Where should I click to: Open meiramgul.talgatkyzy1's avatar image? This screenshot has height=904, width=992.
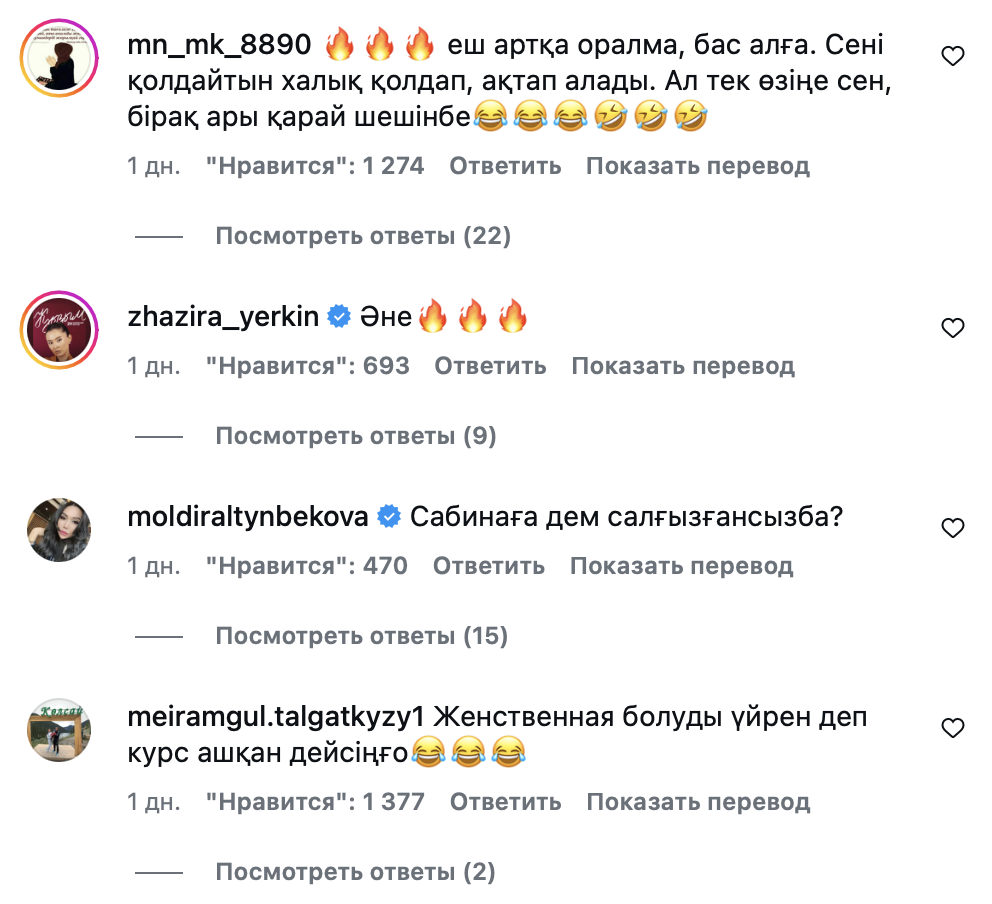[58, 730]
